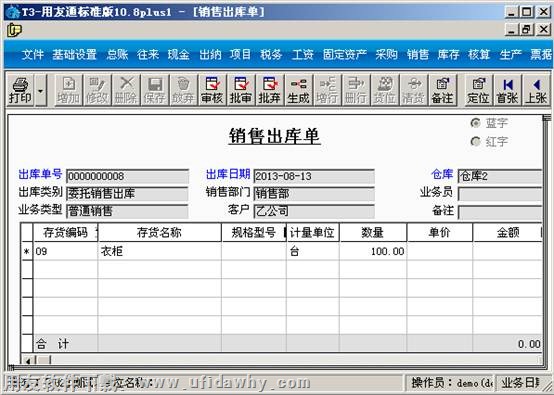Open the 出纳 menu
Screen dimensions: 554x395
tap(210, 54)
